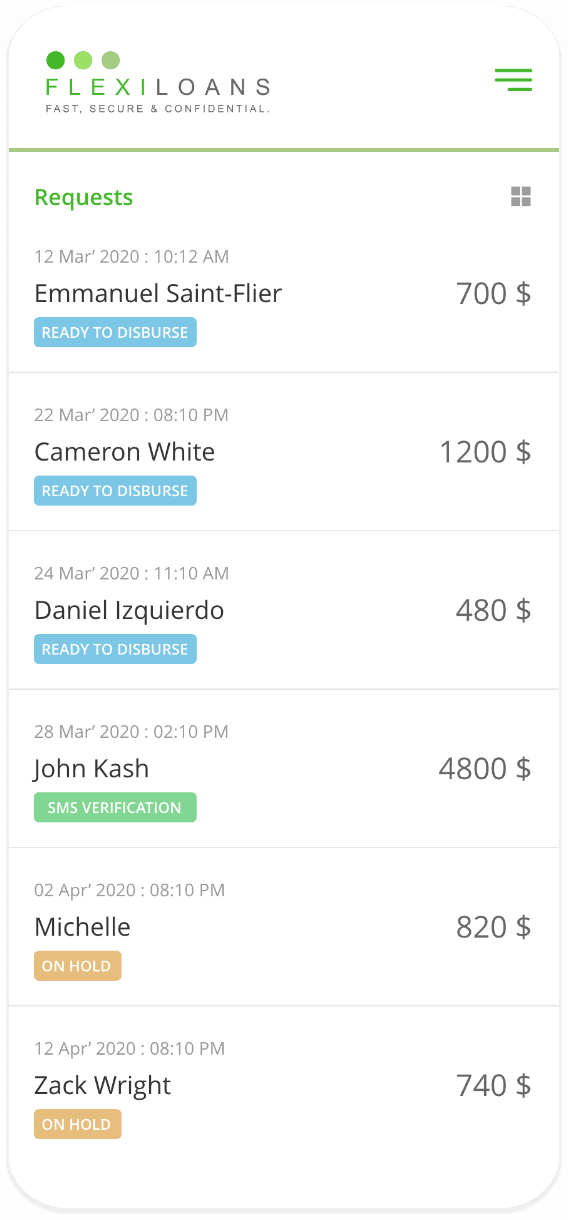Click SMS Verification badge for John Kash
The width and height of the screenshot is (568, 1220).
[x=115, y=808]
